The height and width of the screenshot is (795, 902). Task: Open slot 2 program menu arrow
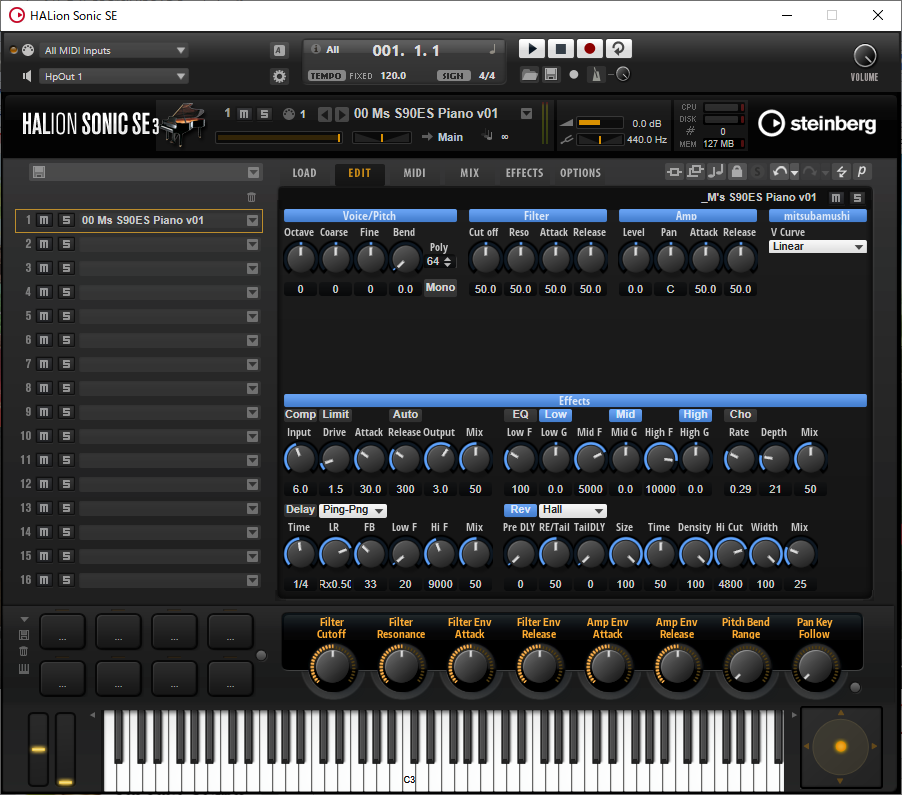click(252, 244)
